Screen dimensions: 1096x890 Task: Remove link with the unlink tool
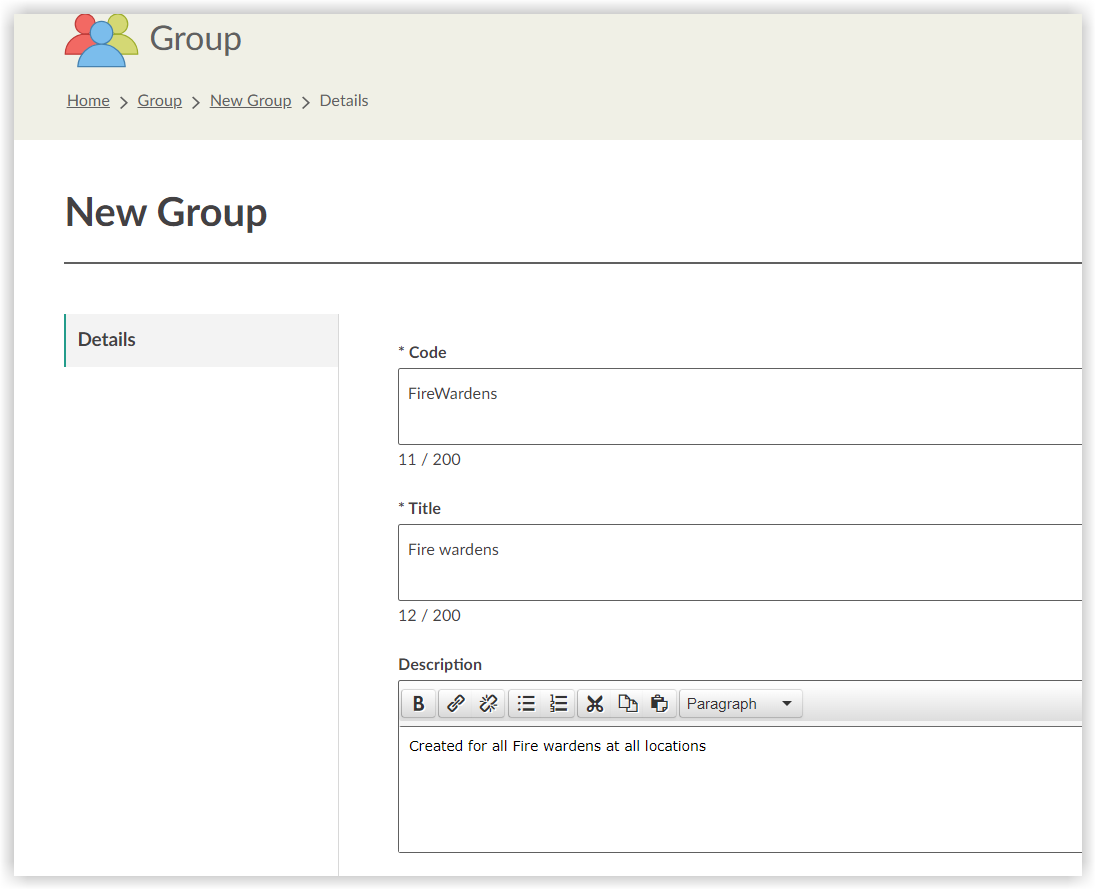tap(487, 703)
